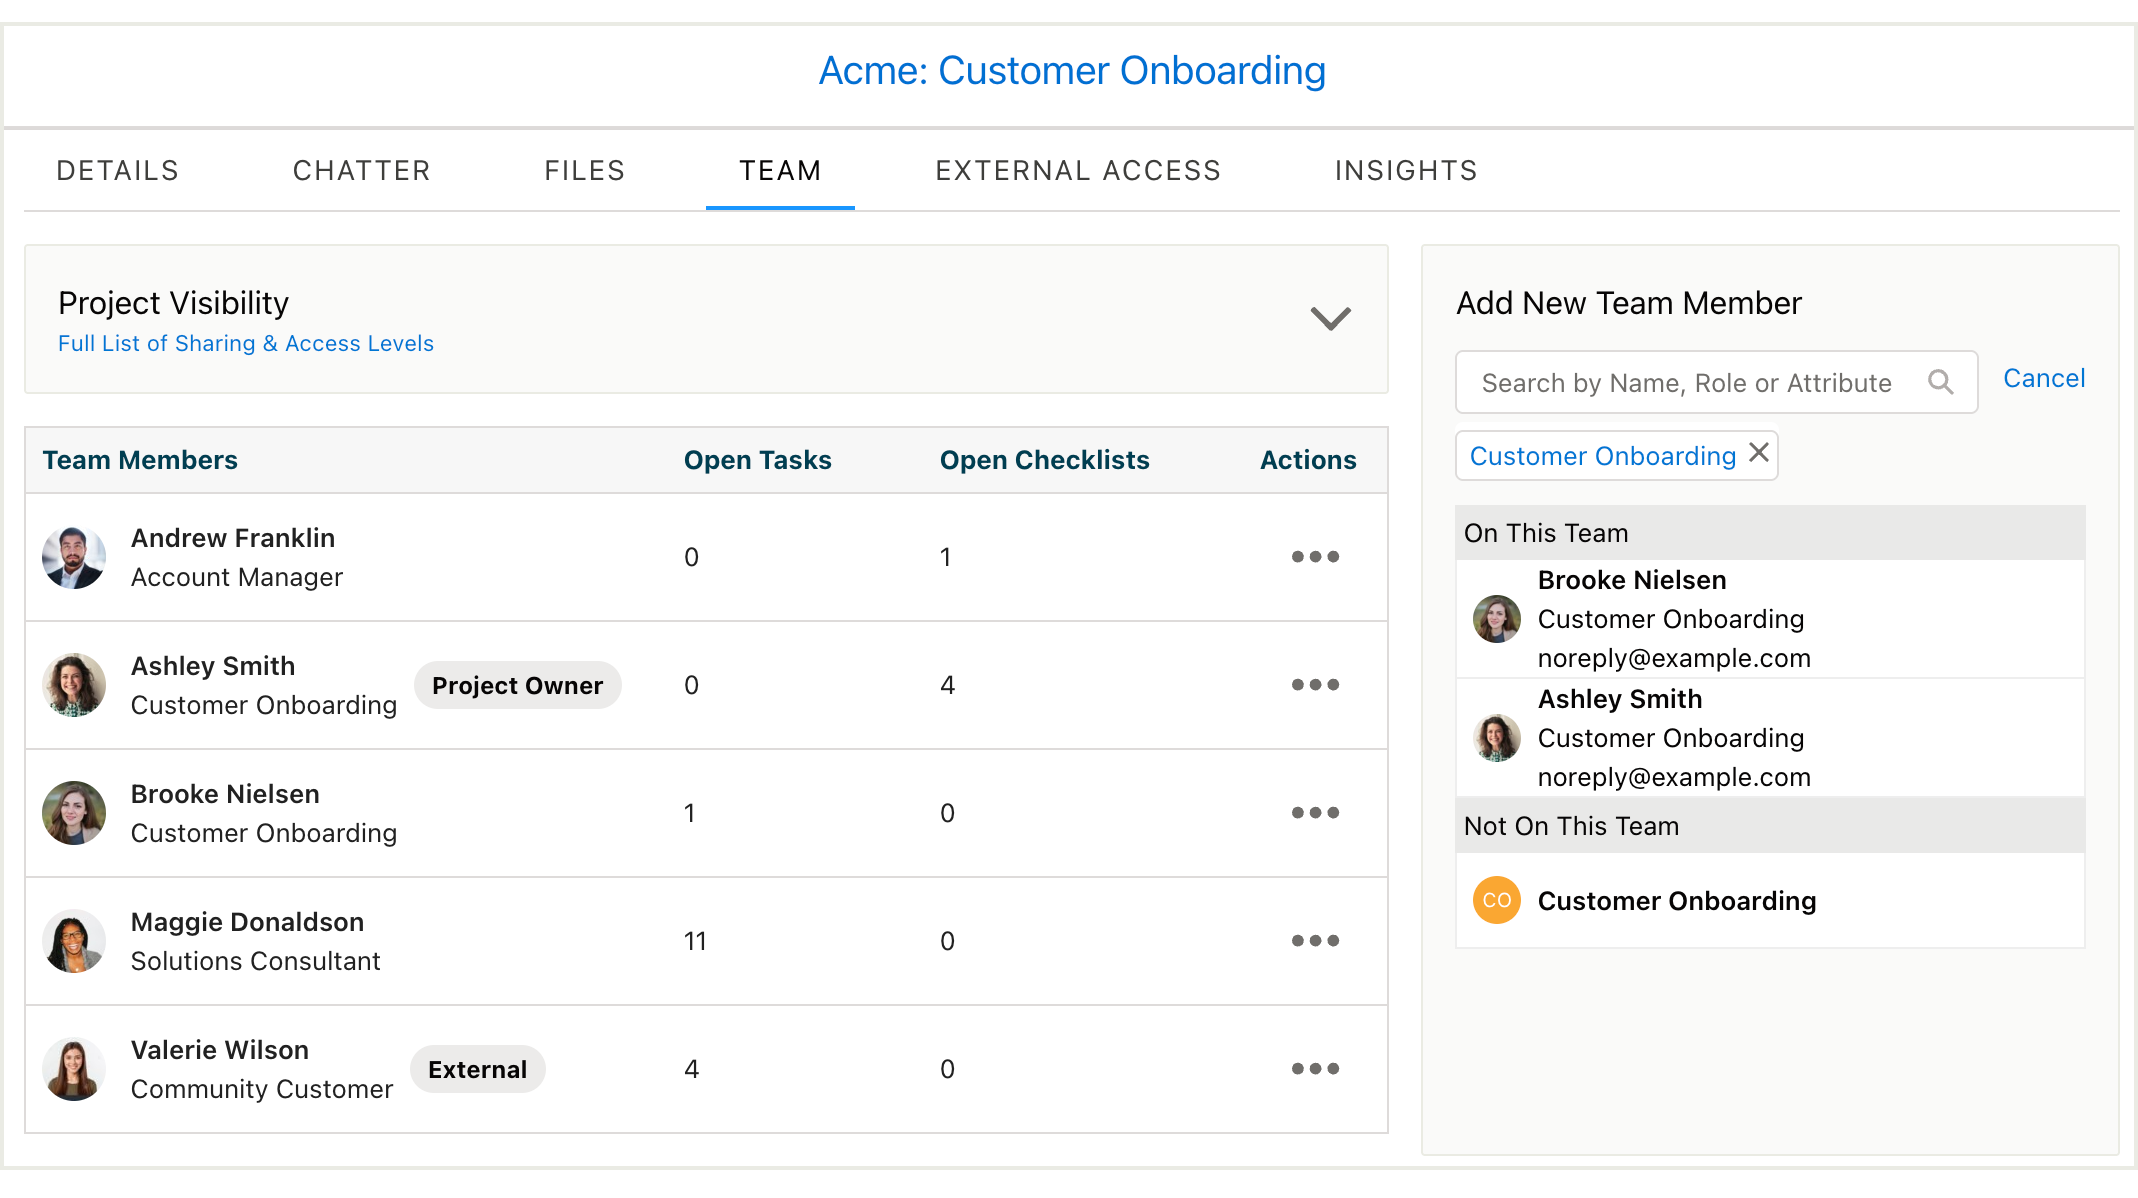Click the Project Owner badge

click(517, 685)
